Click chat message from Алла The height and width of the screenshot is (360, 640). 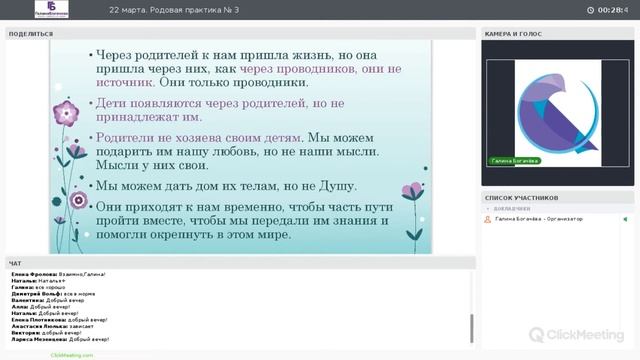click(x=41, y=307)
